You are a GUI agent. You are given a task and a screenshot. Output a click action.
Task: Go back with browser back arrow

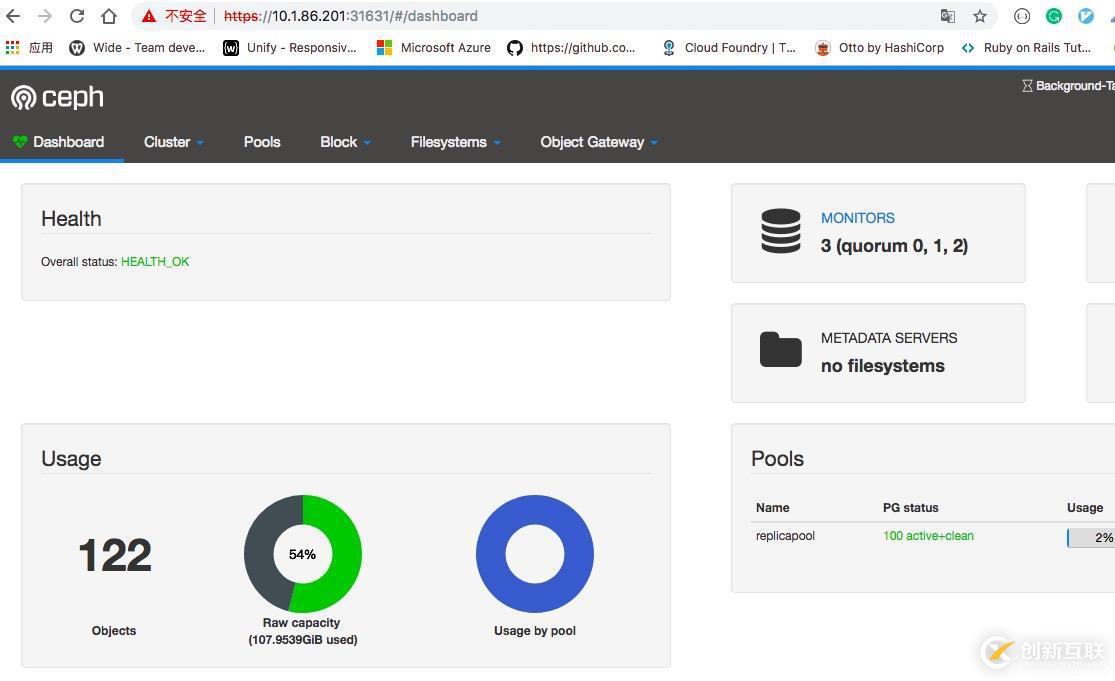[x=13, y=16]
